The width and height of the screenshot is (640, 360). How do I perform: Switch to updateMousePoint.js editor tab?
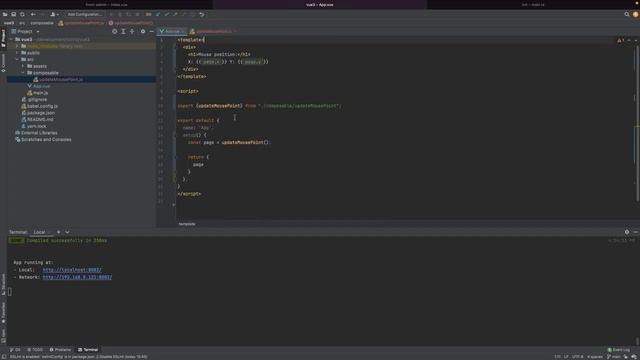click(x=213, y=31)
